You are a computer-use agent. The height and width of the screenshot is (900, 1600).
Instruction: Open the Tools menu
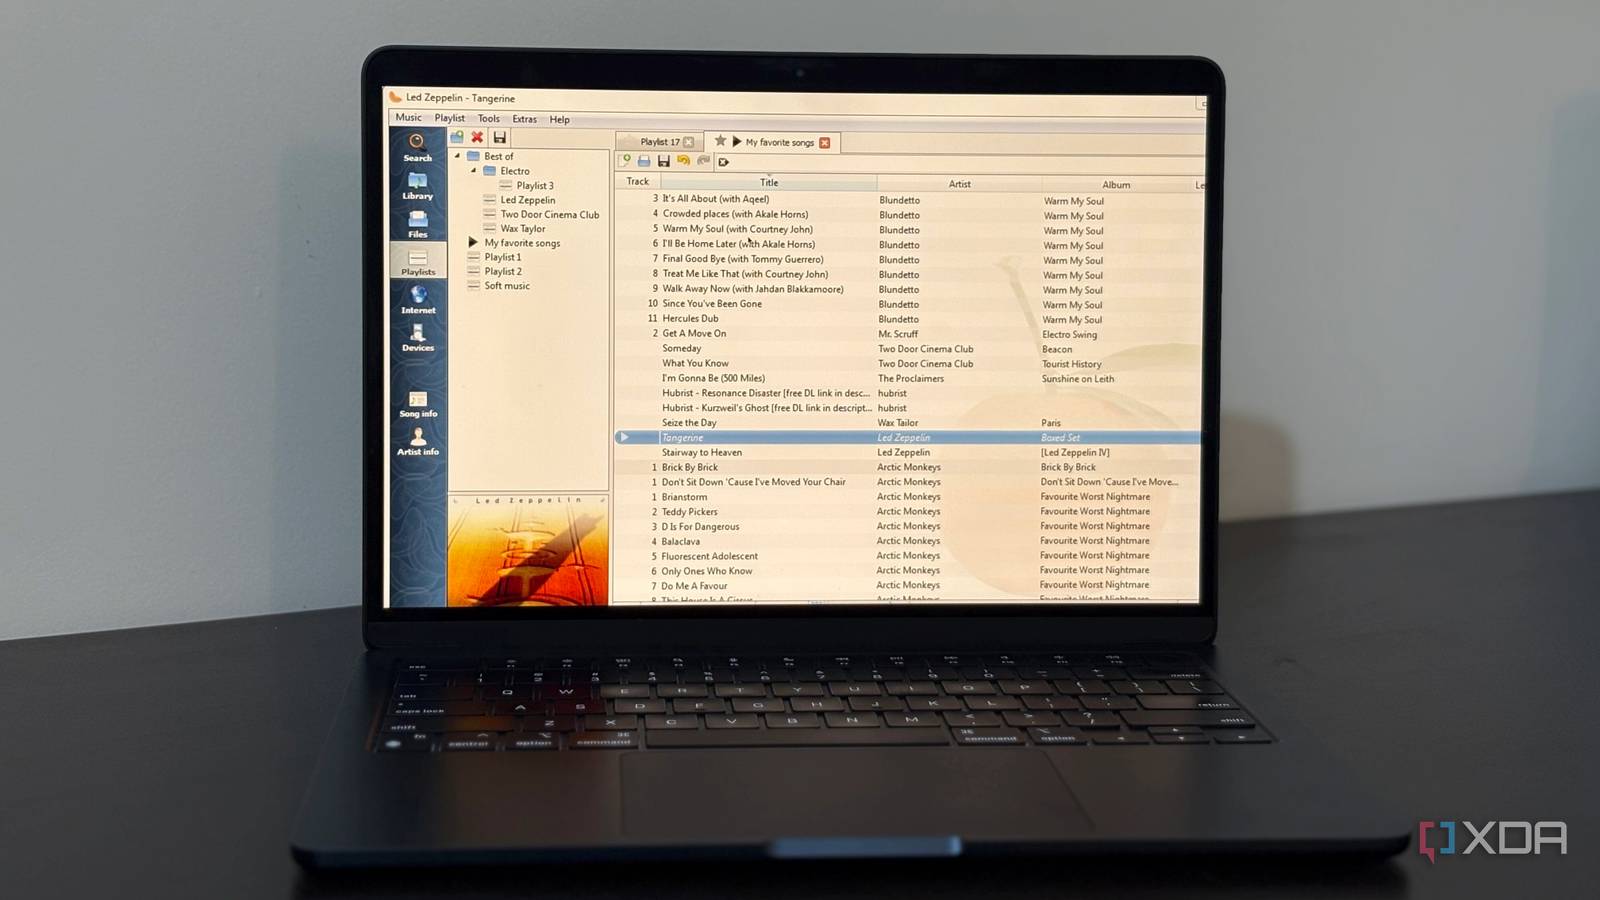coord(488,119)
